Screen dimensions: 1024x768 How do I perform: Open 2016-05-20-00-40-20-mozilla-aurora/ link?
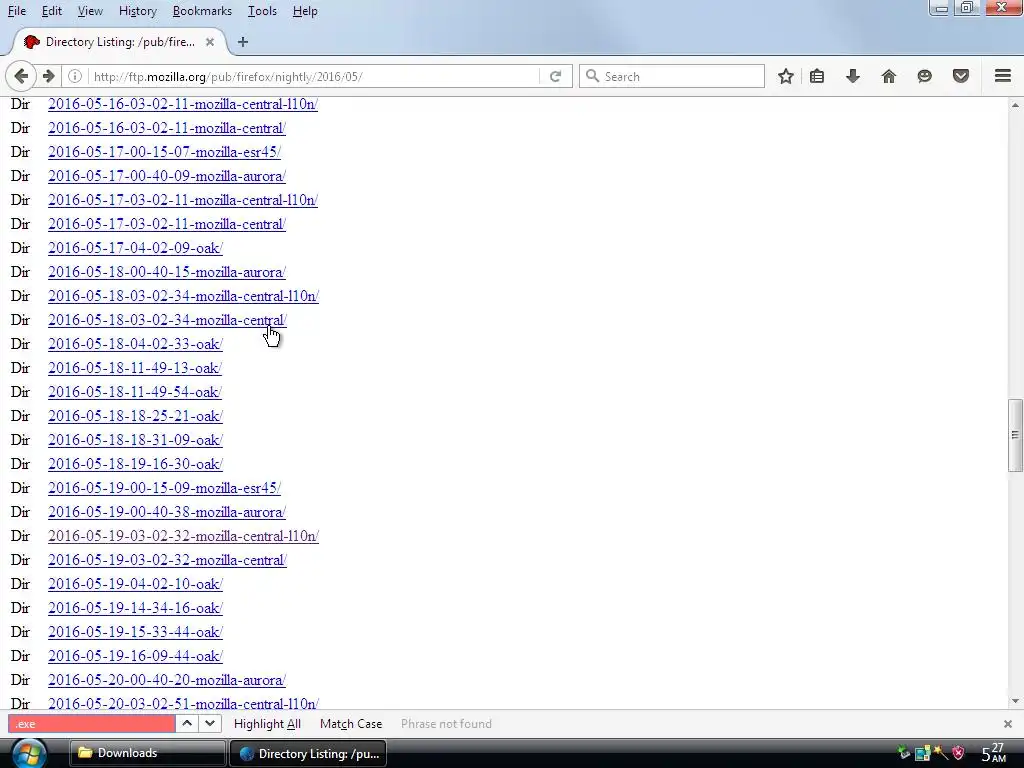pyautogui.click(x=167, y=680)
